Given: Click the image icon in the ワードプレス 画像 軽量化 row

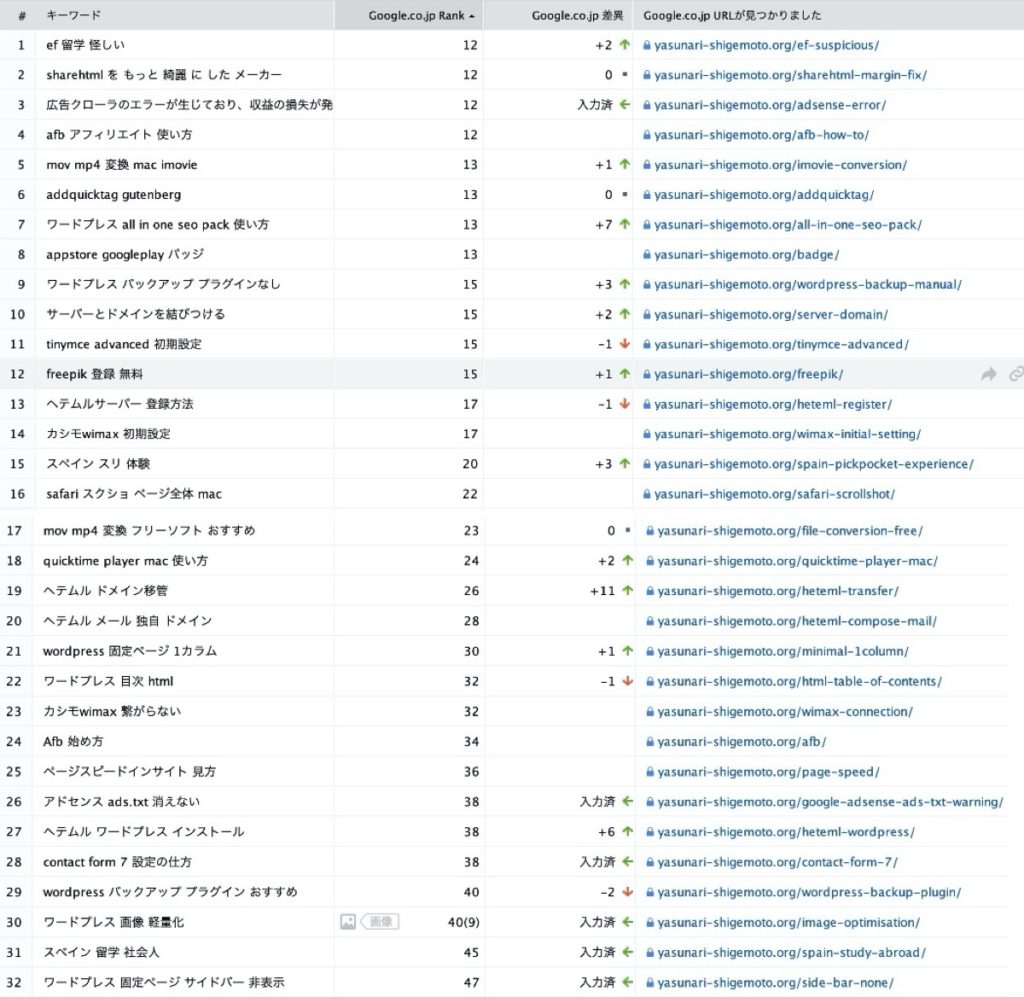Looking at the screenshot, I should [348, 922].
